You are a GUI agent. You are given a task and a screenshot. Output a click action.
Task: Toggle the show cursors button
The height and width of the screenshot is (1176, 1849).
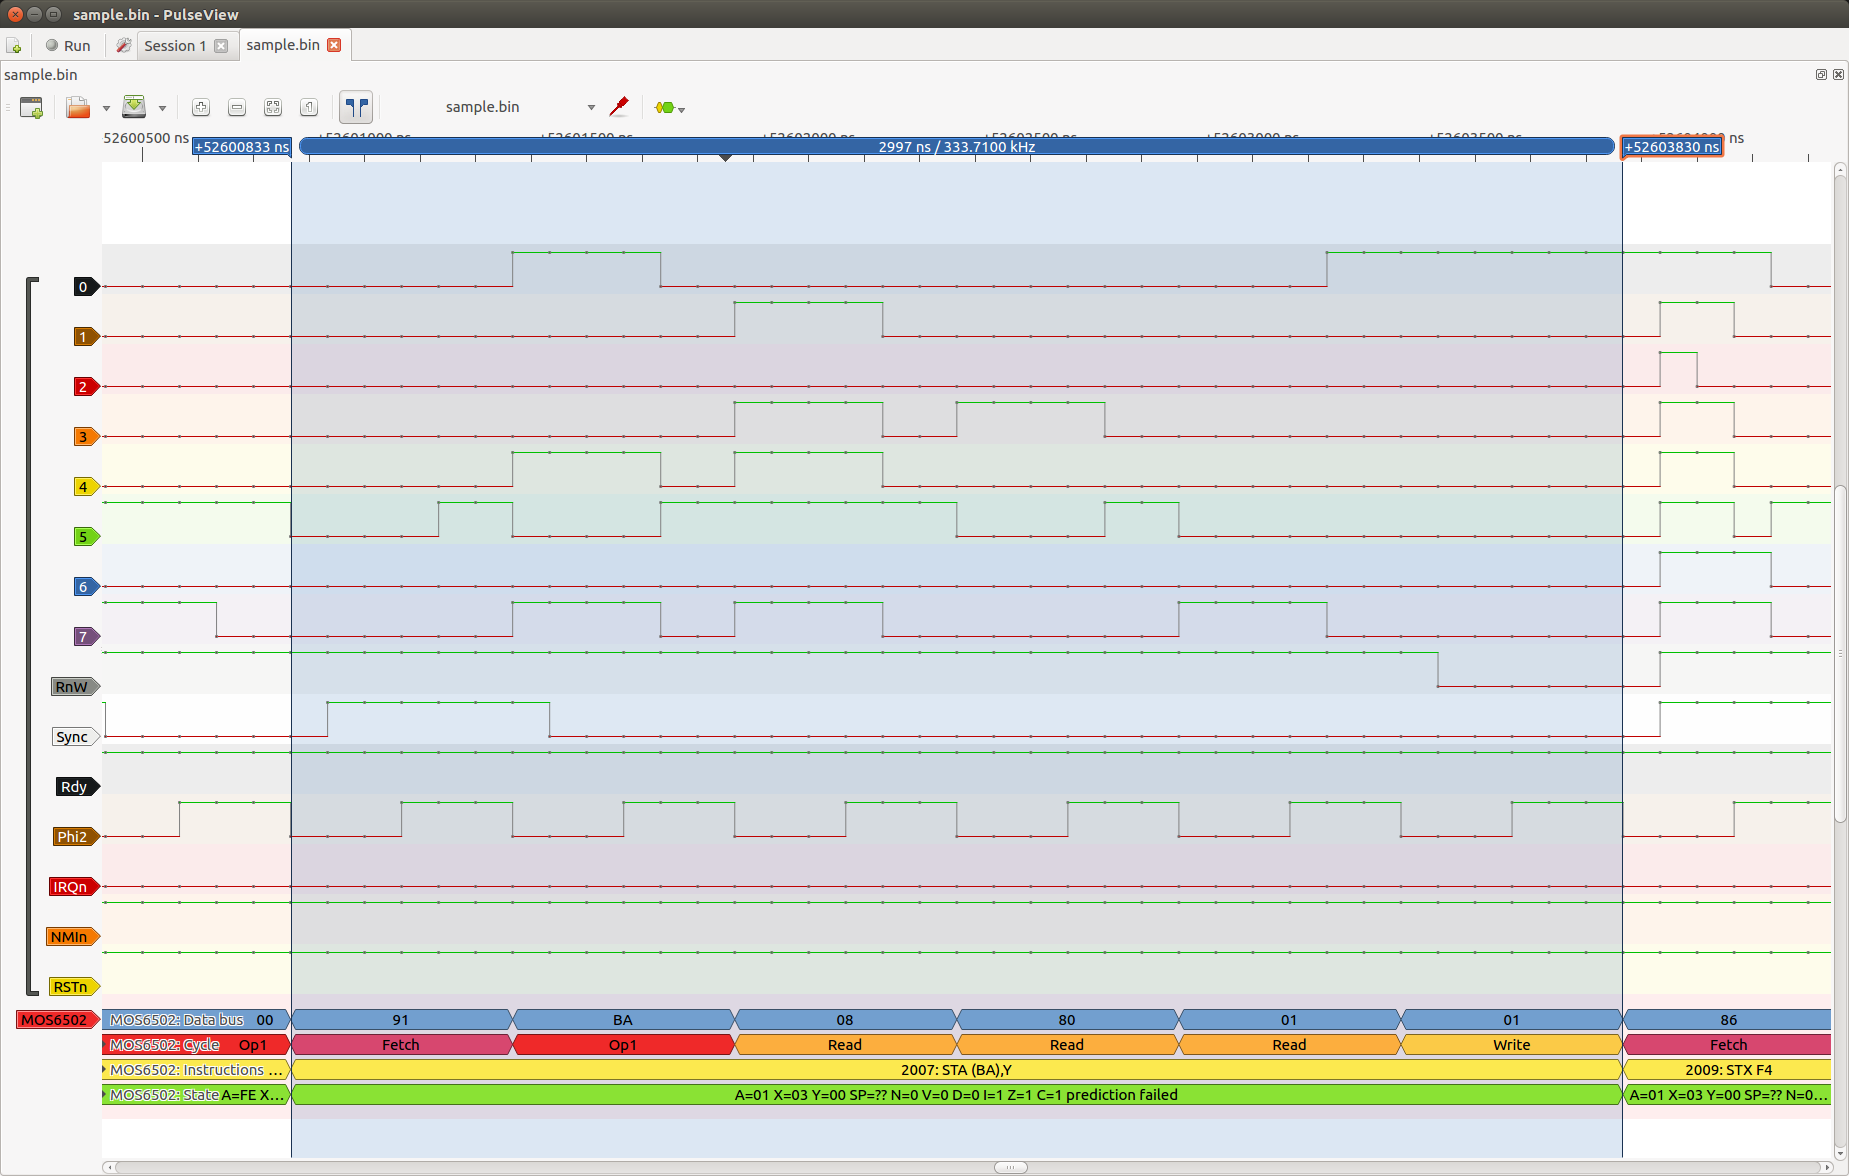pyautogui.click(x=356, y=108)
